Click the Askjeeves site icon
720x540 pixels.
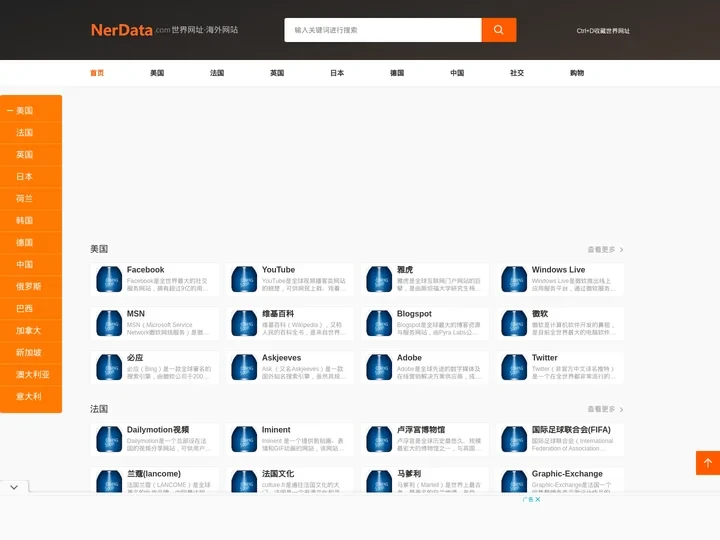pyautogui.click(x=244, y=367)
